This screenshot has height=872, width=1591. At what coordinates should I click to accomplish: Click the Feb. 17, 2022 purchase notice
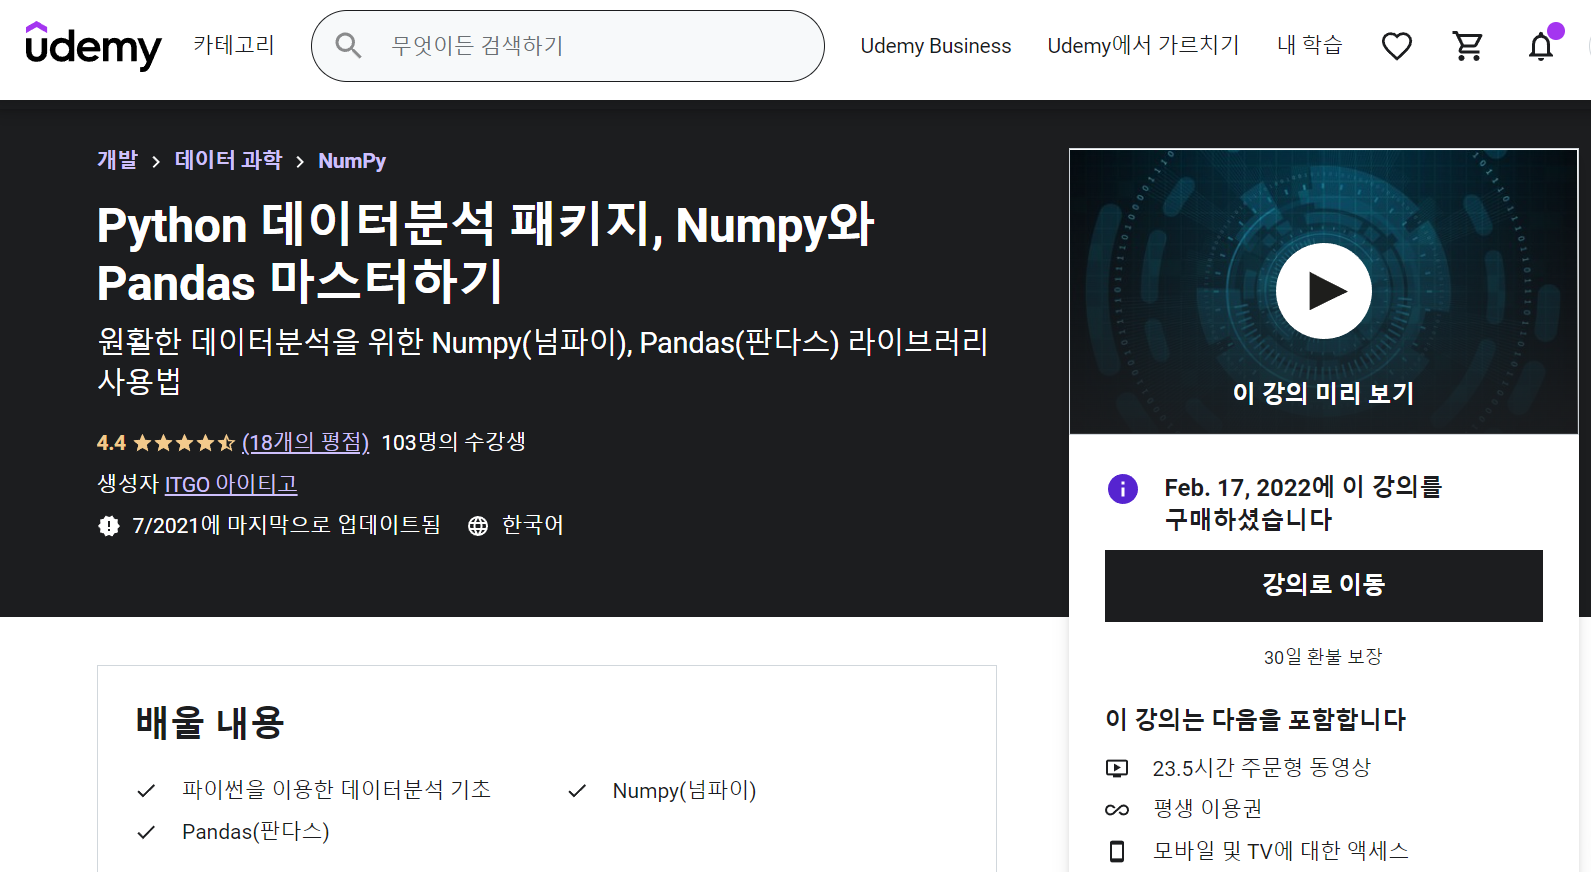(x=1304, y=503)
